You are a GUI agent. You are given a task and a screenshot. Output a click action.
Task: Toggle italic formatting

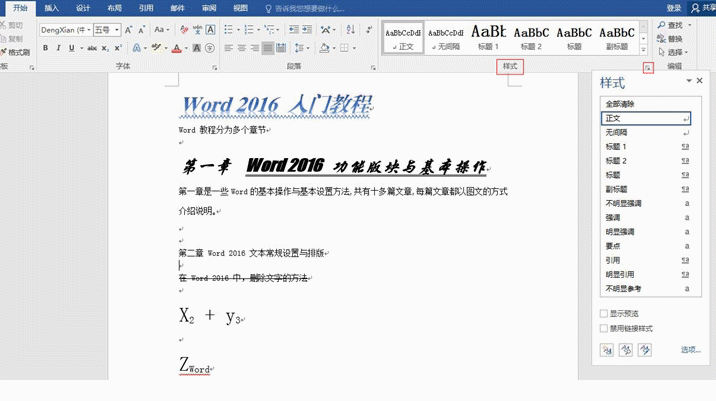[x=58, y=48]
